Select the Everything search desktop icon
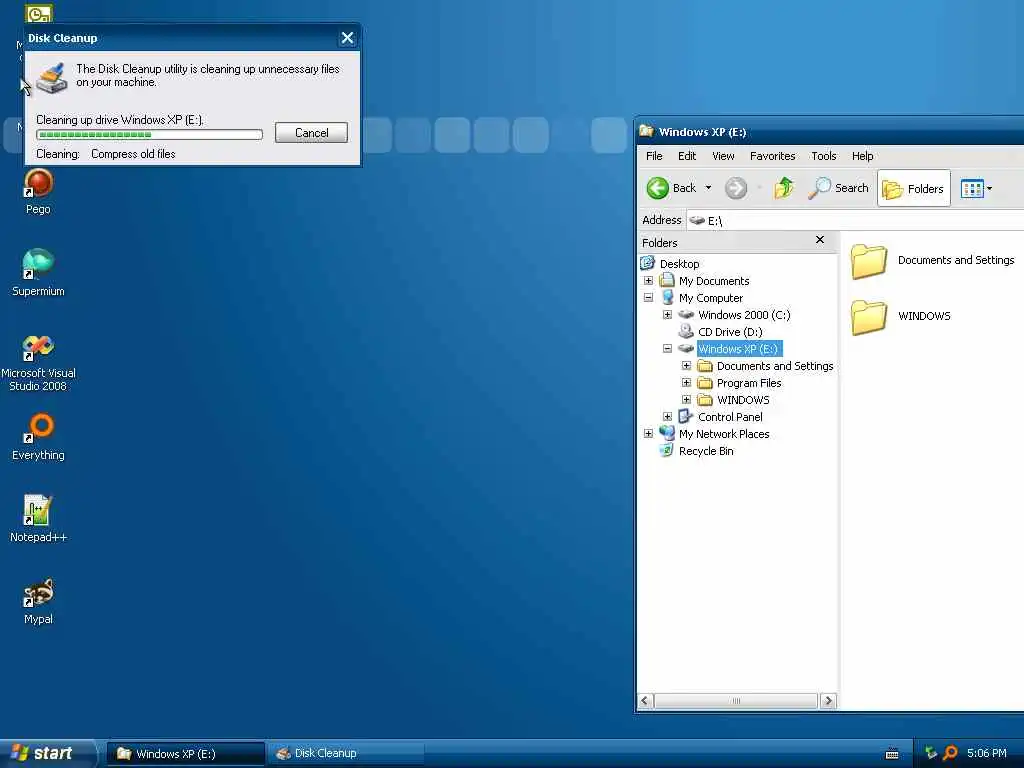Viewport: 1024px width, 768px height. 38,437
